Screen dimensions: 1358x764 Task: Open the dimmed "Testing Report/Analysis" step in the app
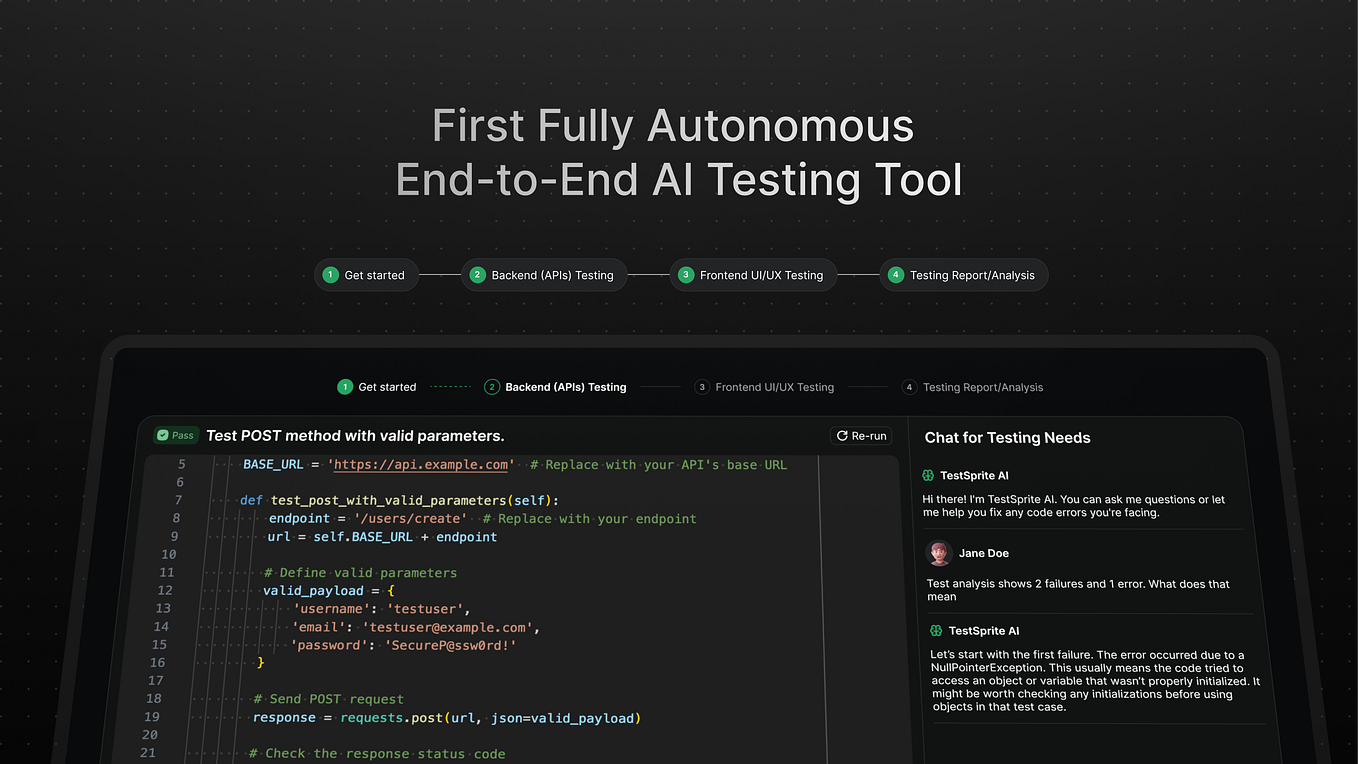click(973, 387)
